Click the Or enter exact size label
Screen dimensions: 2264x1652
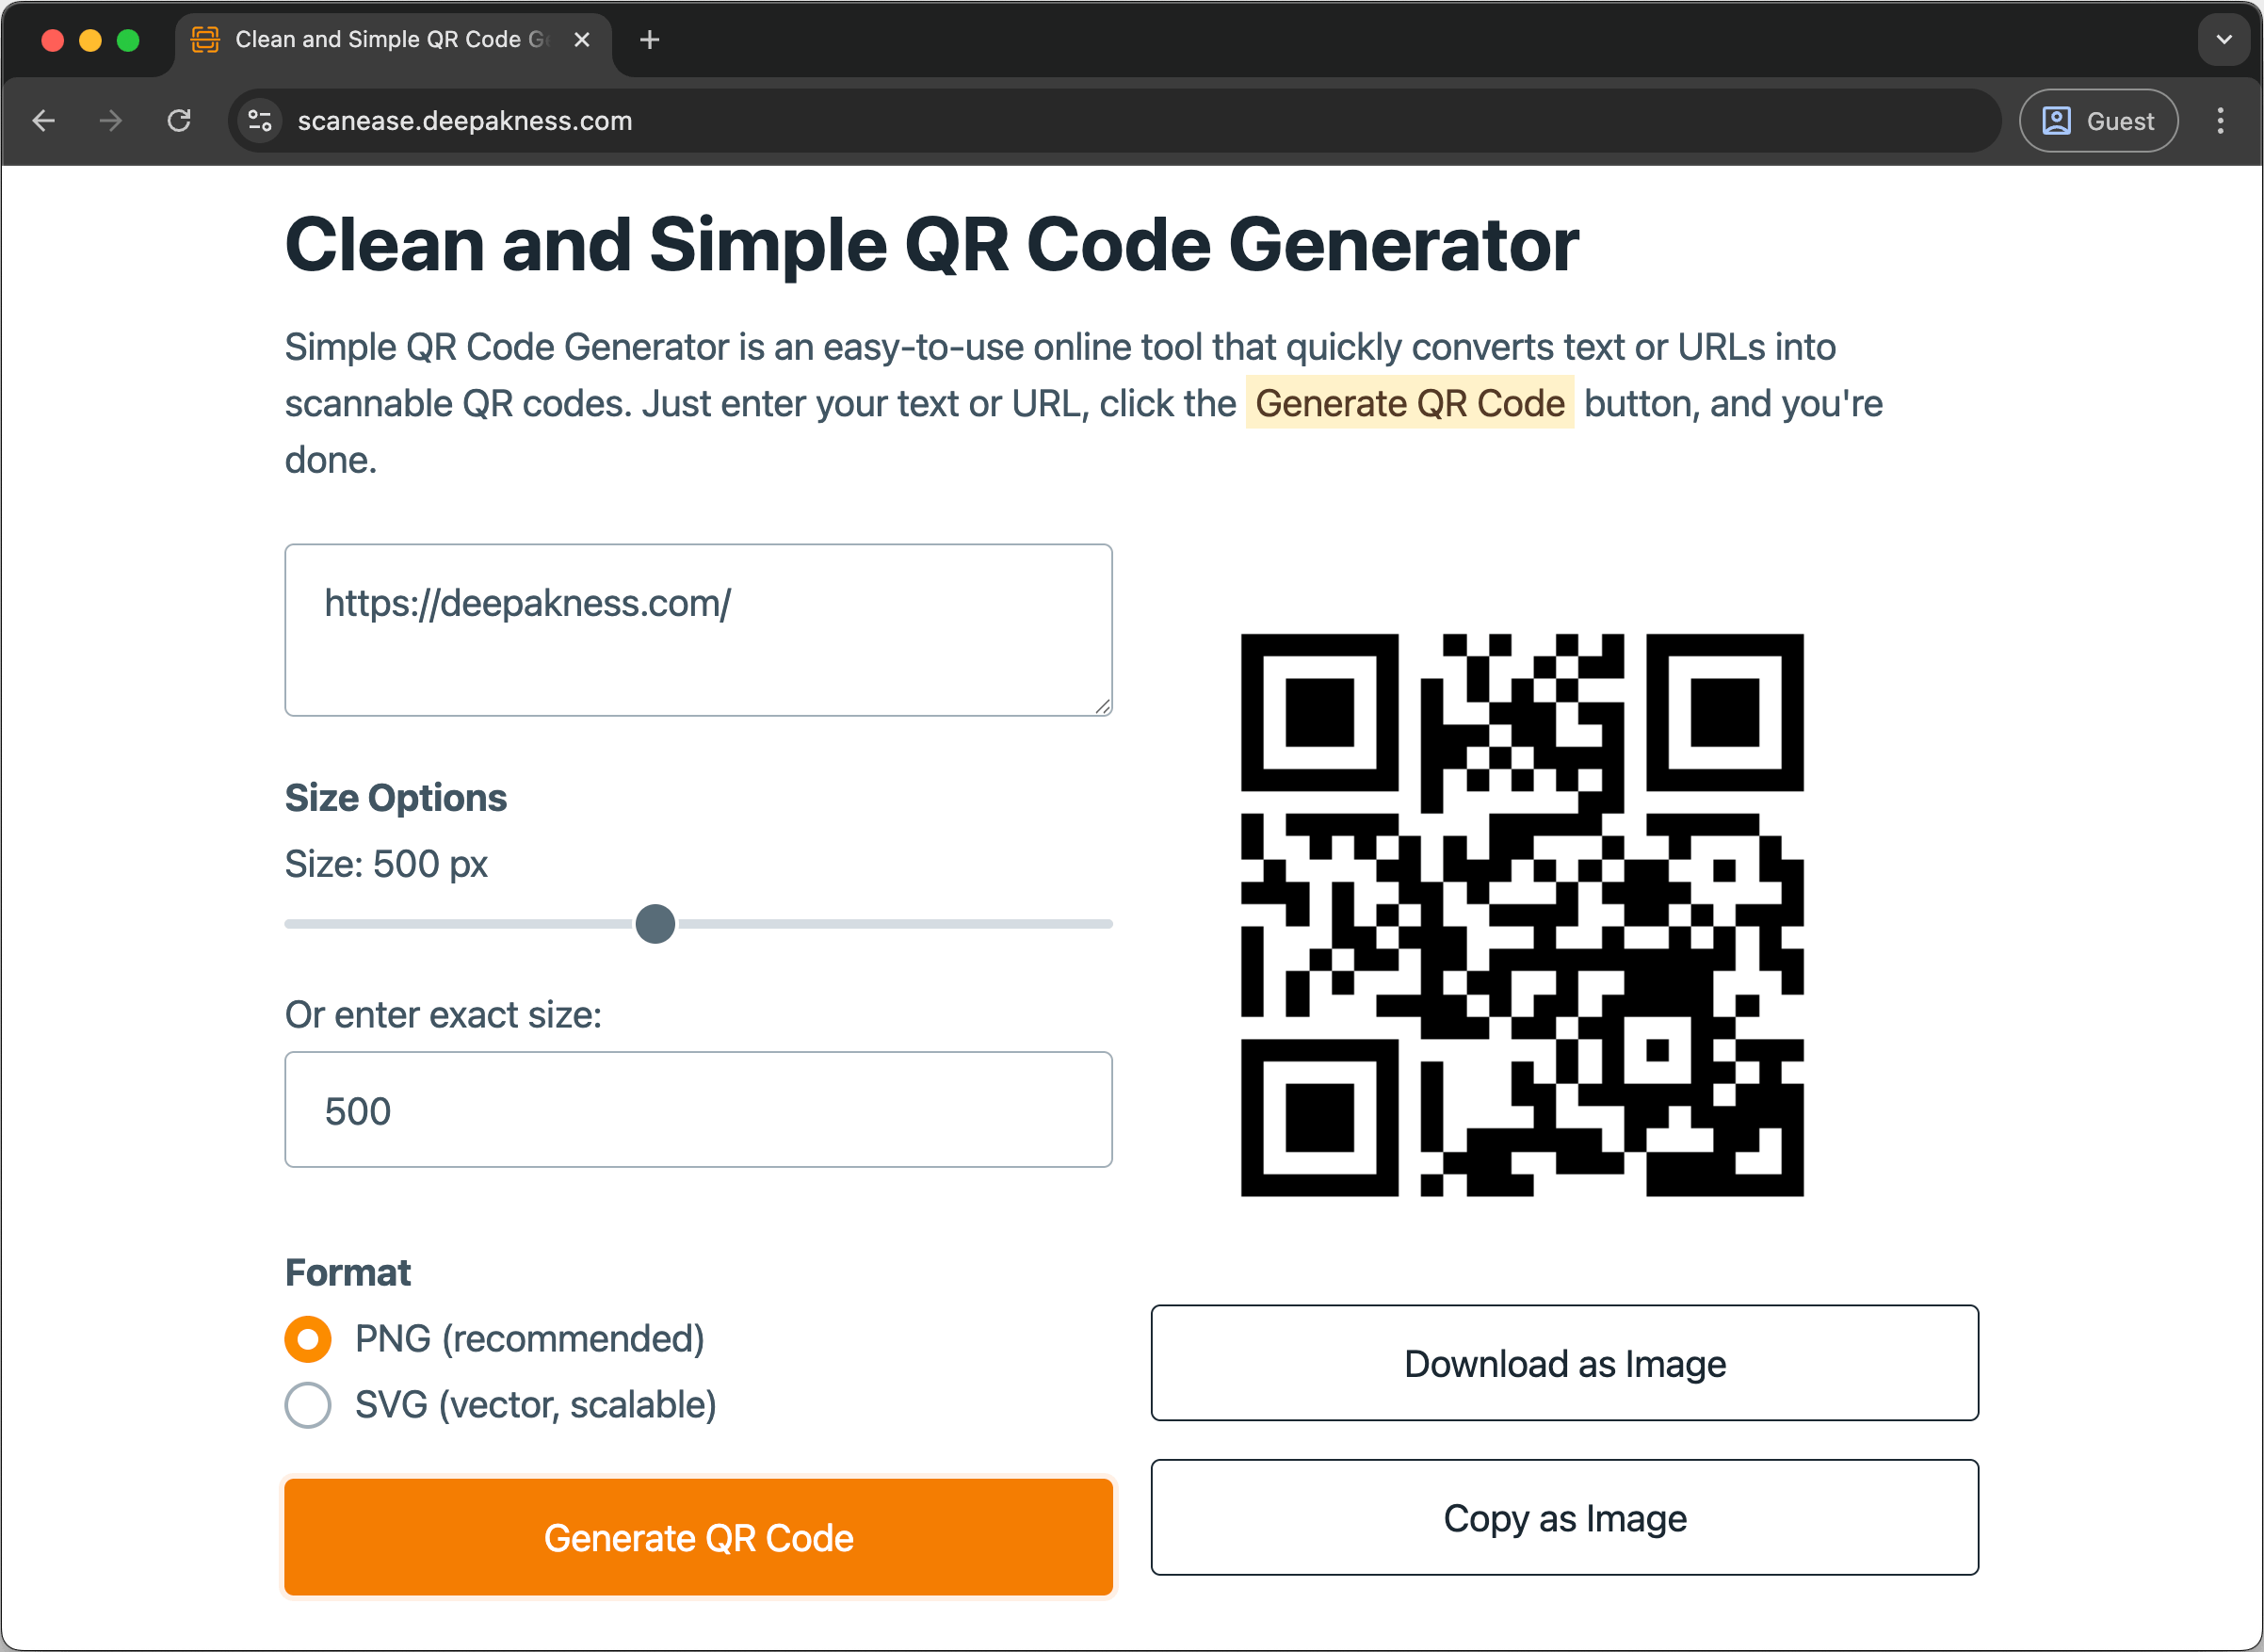tap(443, 1015)
